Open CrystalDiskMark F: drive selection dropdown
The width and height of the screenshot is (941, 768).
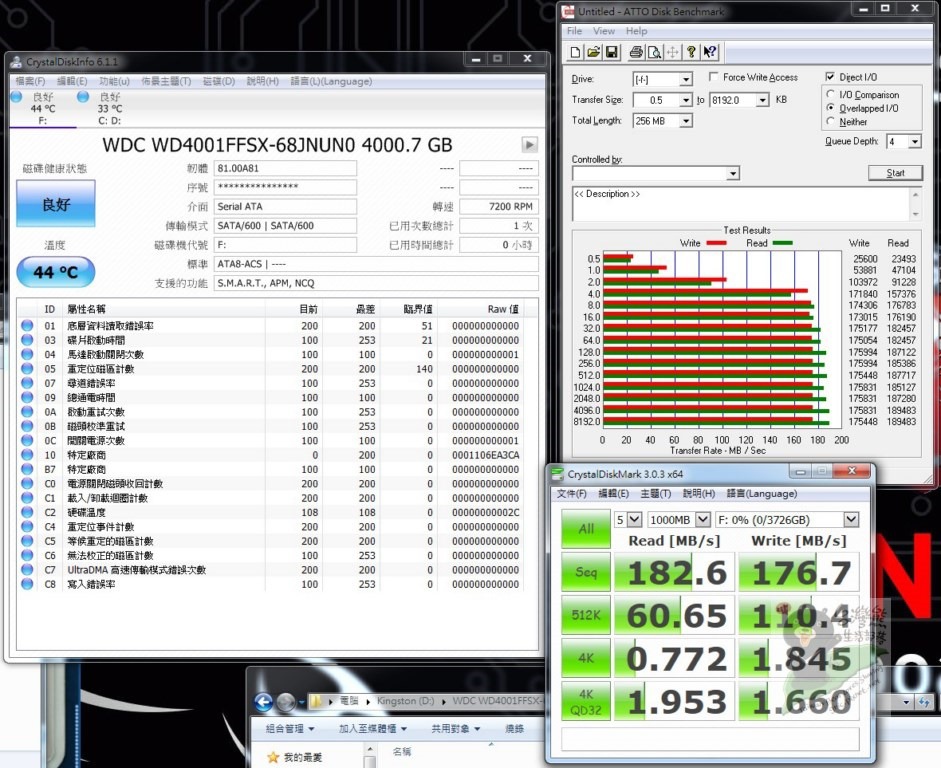coord(851,520)
